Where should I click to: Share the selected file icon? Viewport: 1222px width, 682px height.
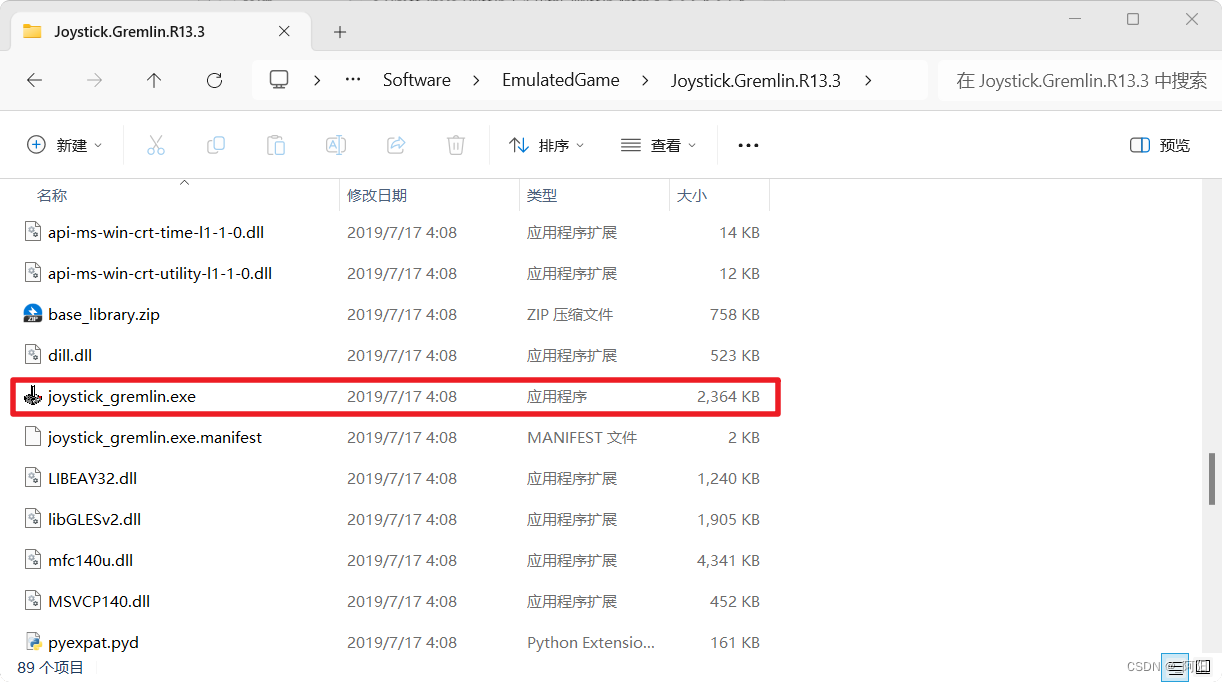(396, 145)
